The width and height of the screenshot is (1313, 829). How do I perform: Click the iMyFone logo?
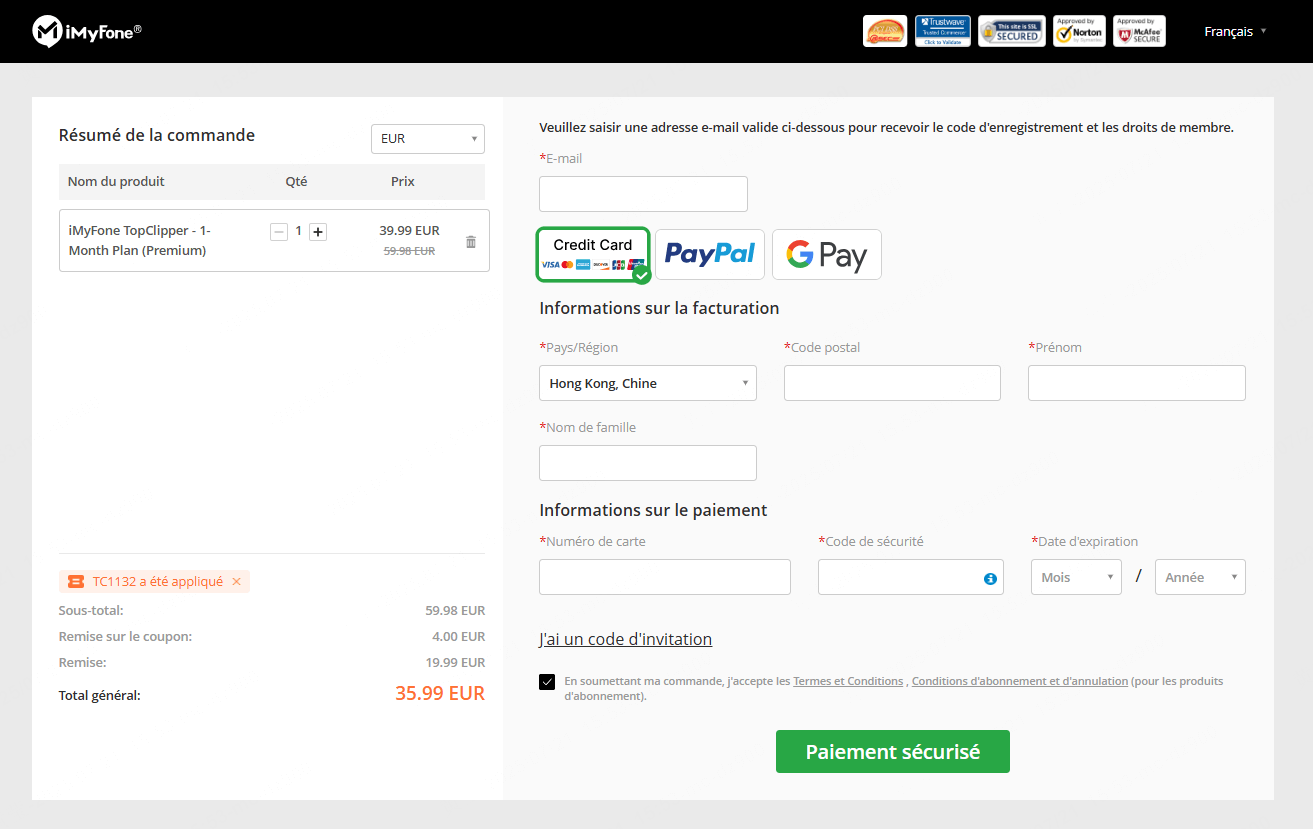[87, 31]
